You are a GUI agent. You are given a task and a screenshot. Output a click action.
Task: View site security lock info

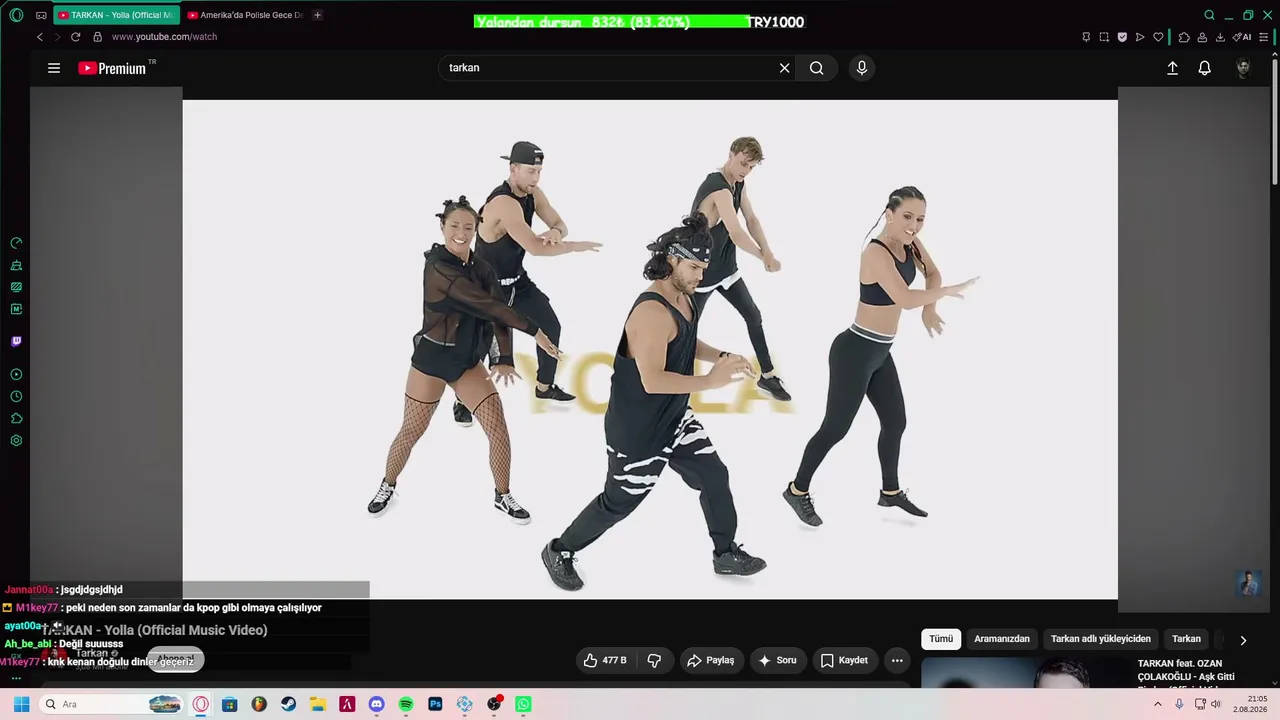tap(97, 37)
